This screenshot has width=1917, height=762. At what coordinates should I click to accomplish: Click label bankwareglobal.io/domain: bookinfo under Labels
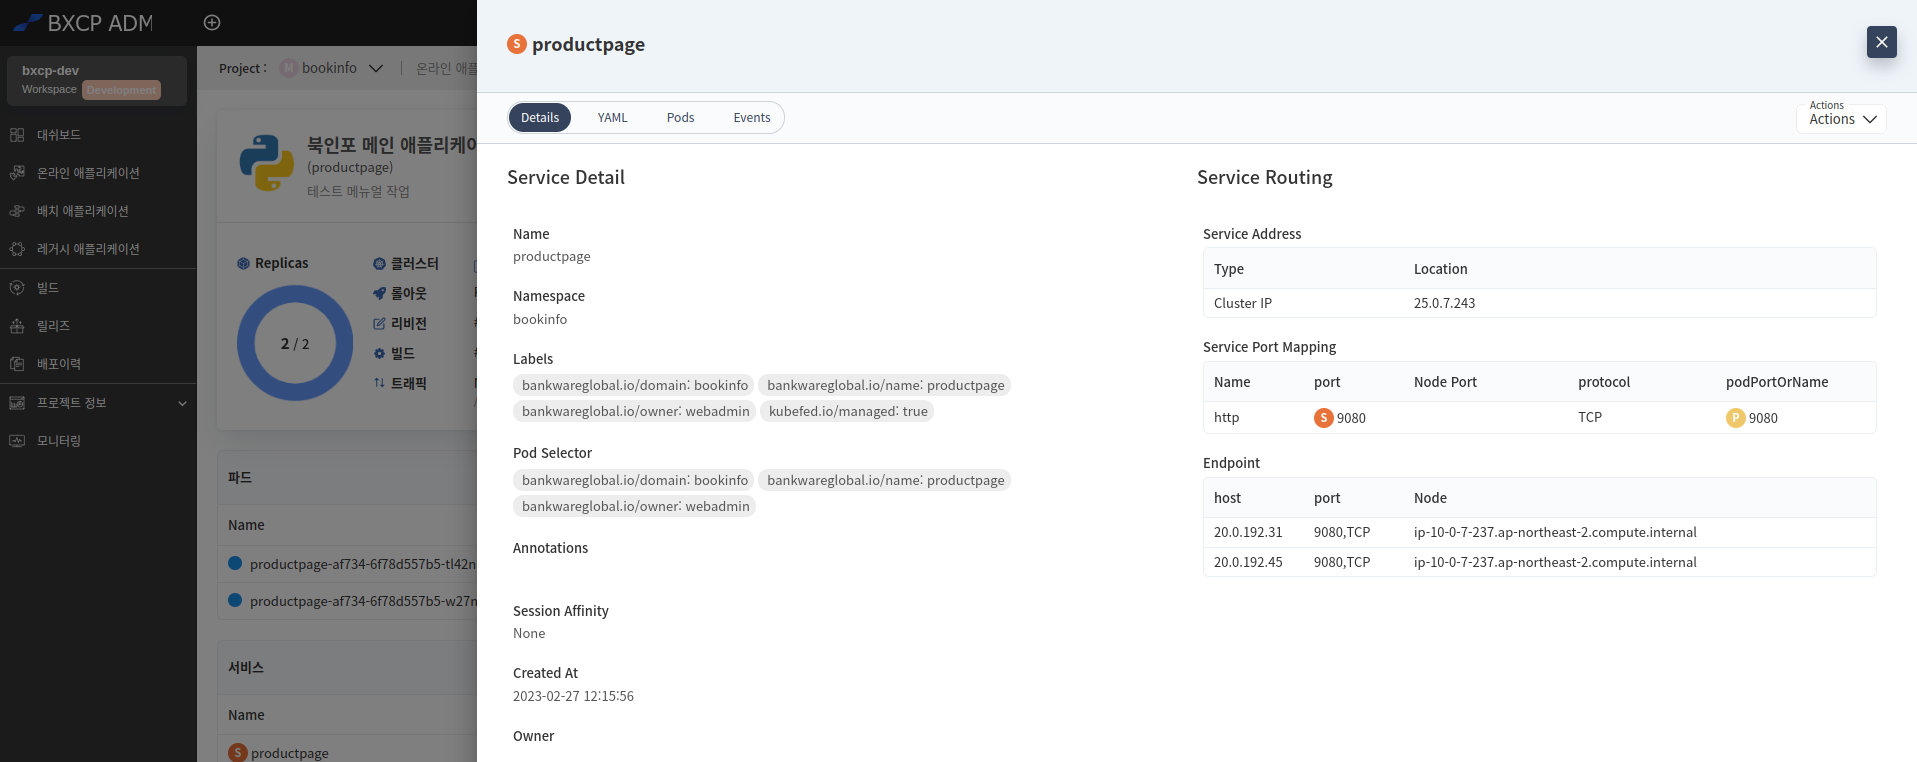(635, 385)
